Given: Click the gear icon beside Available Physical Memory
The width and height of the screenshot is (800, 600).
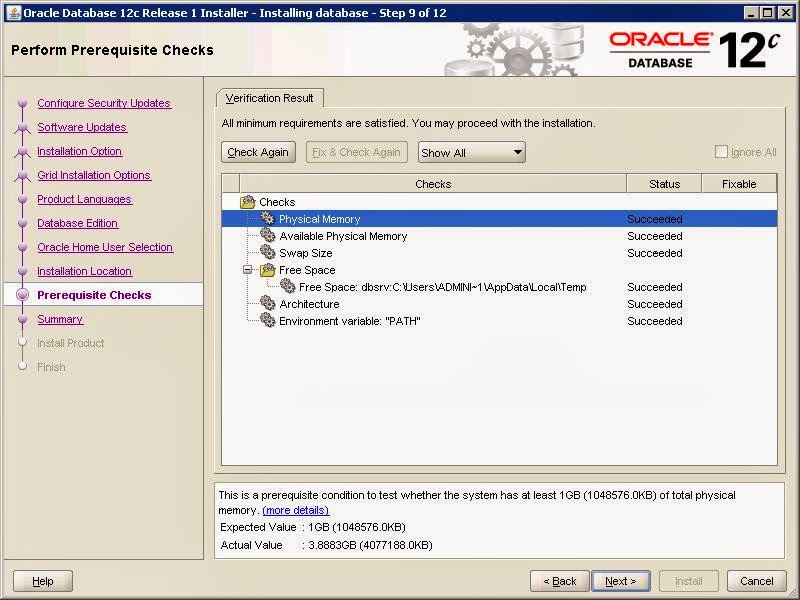Looking at the screenshot, I should pyautogui.click(x=267, y=236).
